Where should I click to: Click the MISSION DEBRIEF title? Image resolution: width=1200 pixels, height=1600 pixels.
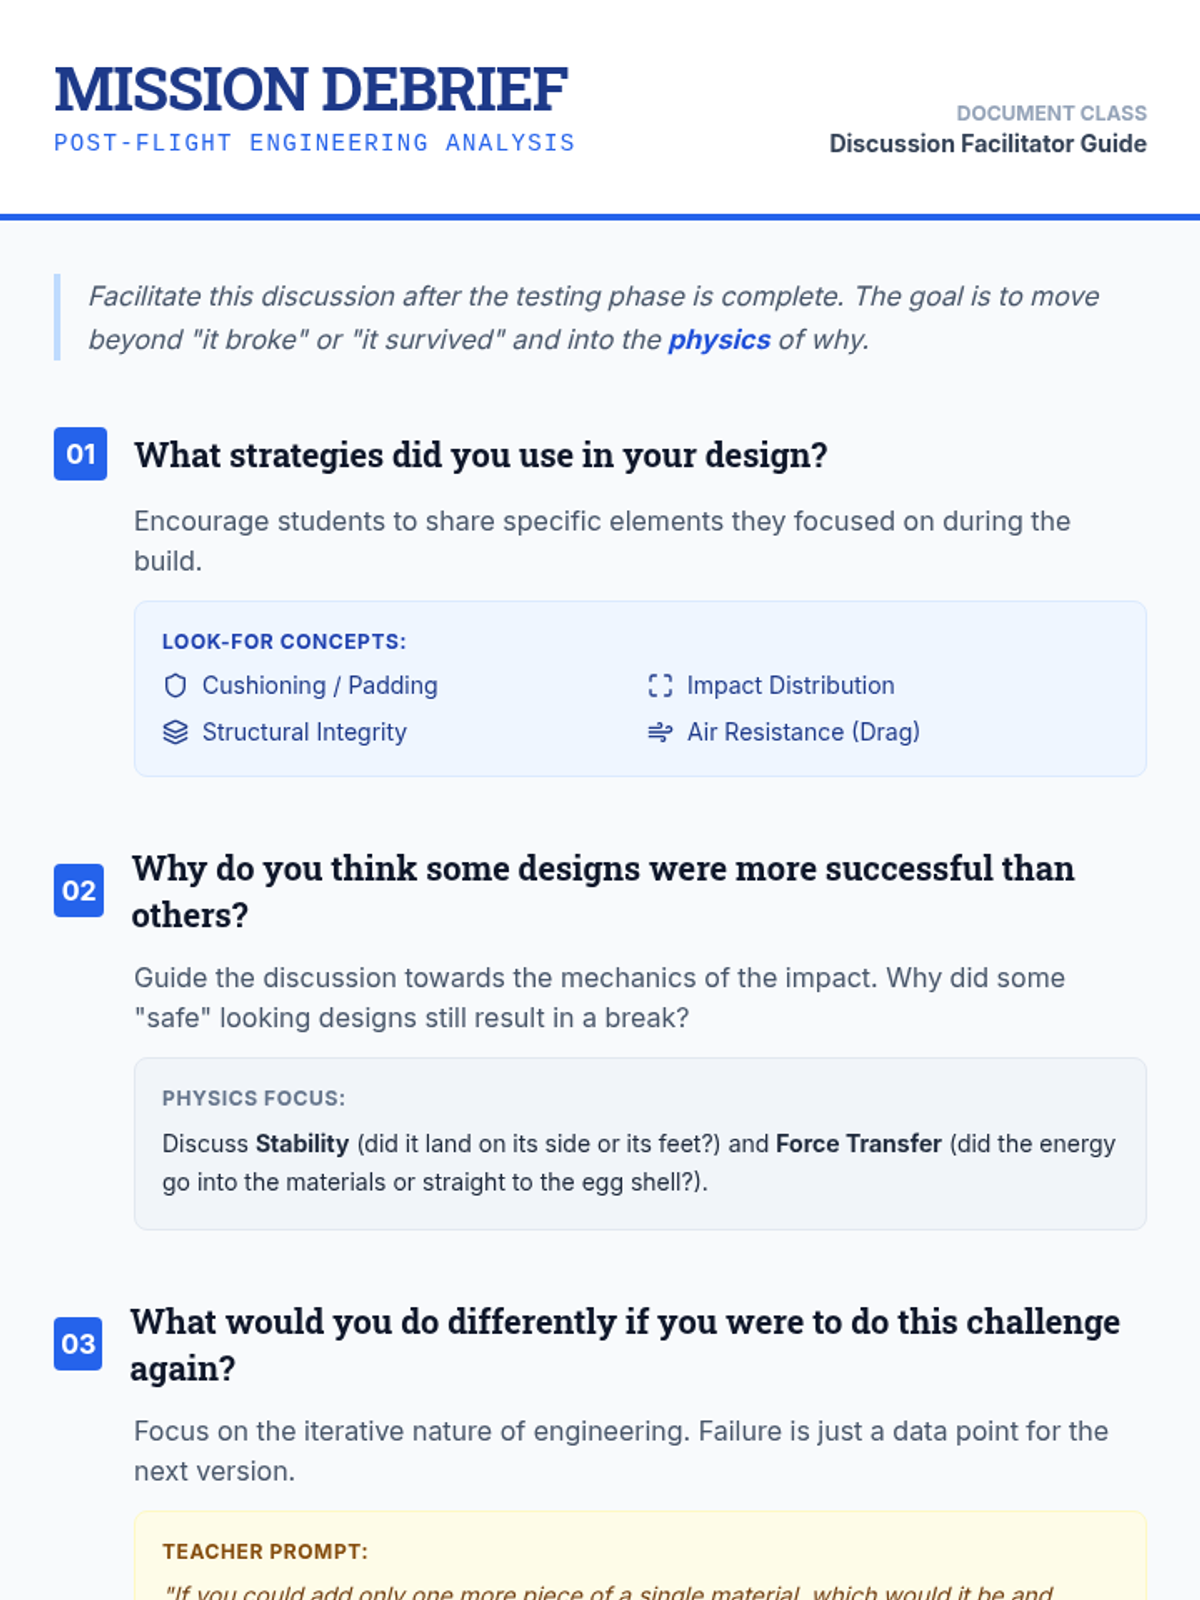tap(311, 89)
